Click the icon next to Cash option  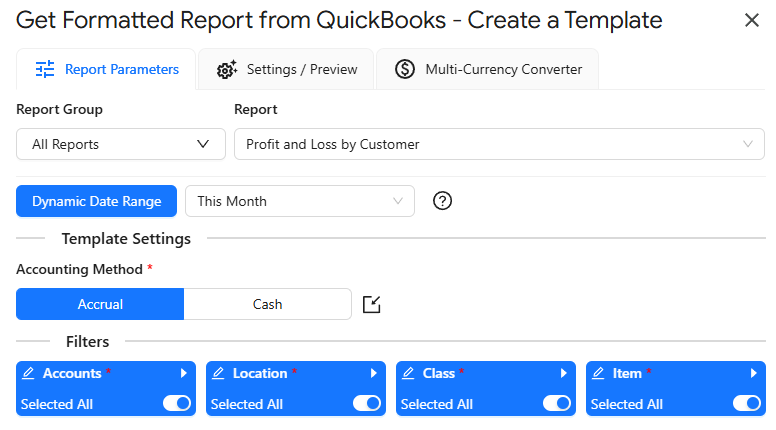[x=372, y=304]
